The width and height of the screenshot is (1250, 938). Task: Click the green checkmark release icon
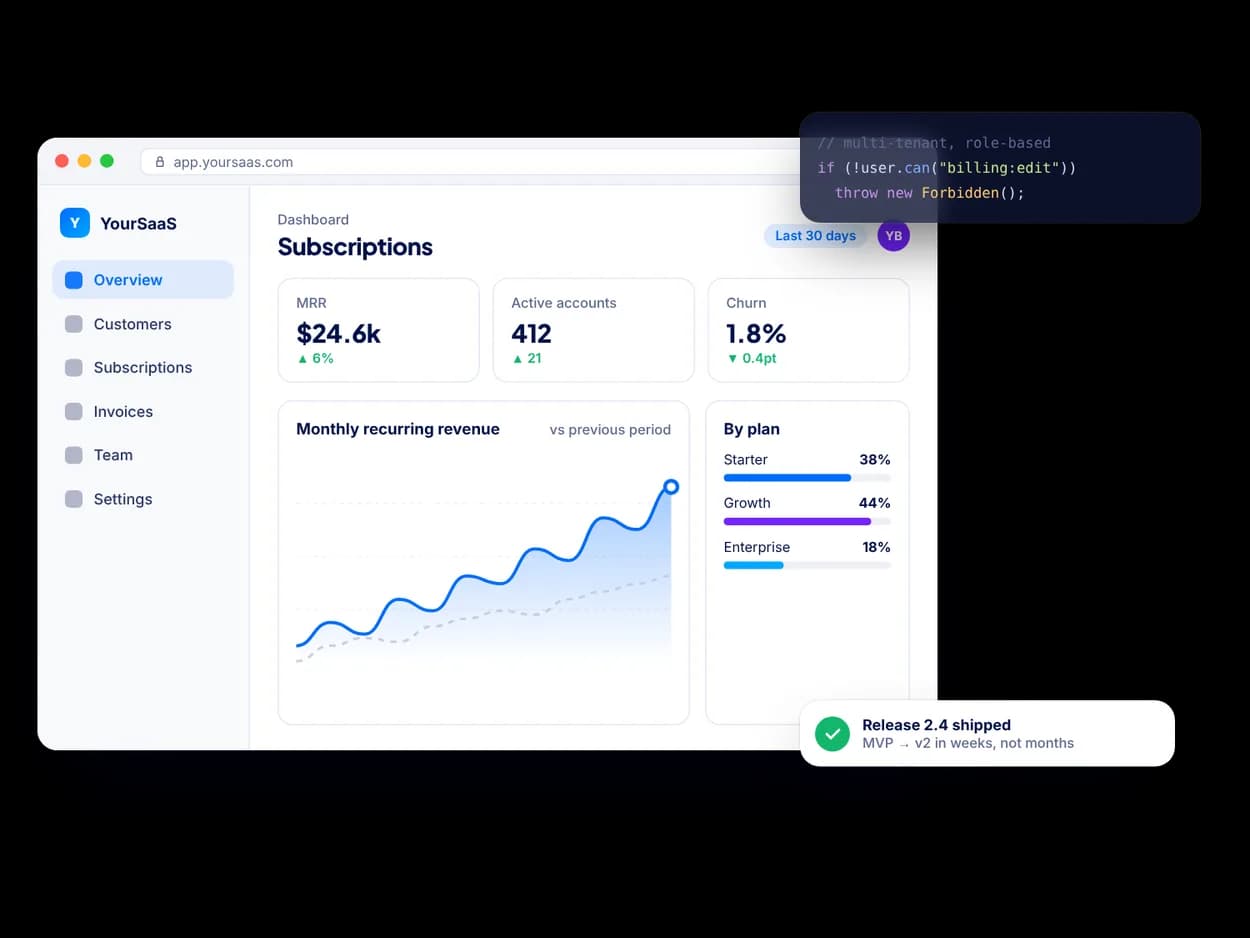pyautogui.click(x=832, y=733)
